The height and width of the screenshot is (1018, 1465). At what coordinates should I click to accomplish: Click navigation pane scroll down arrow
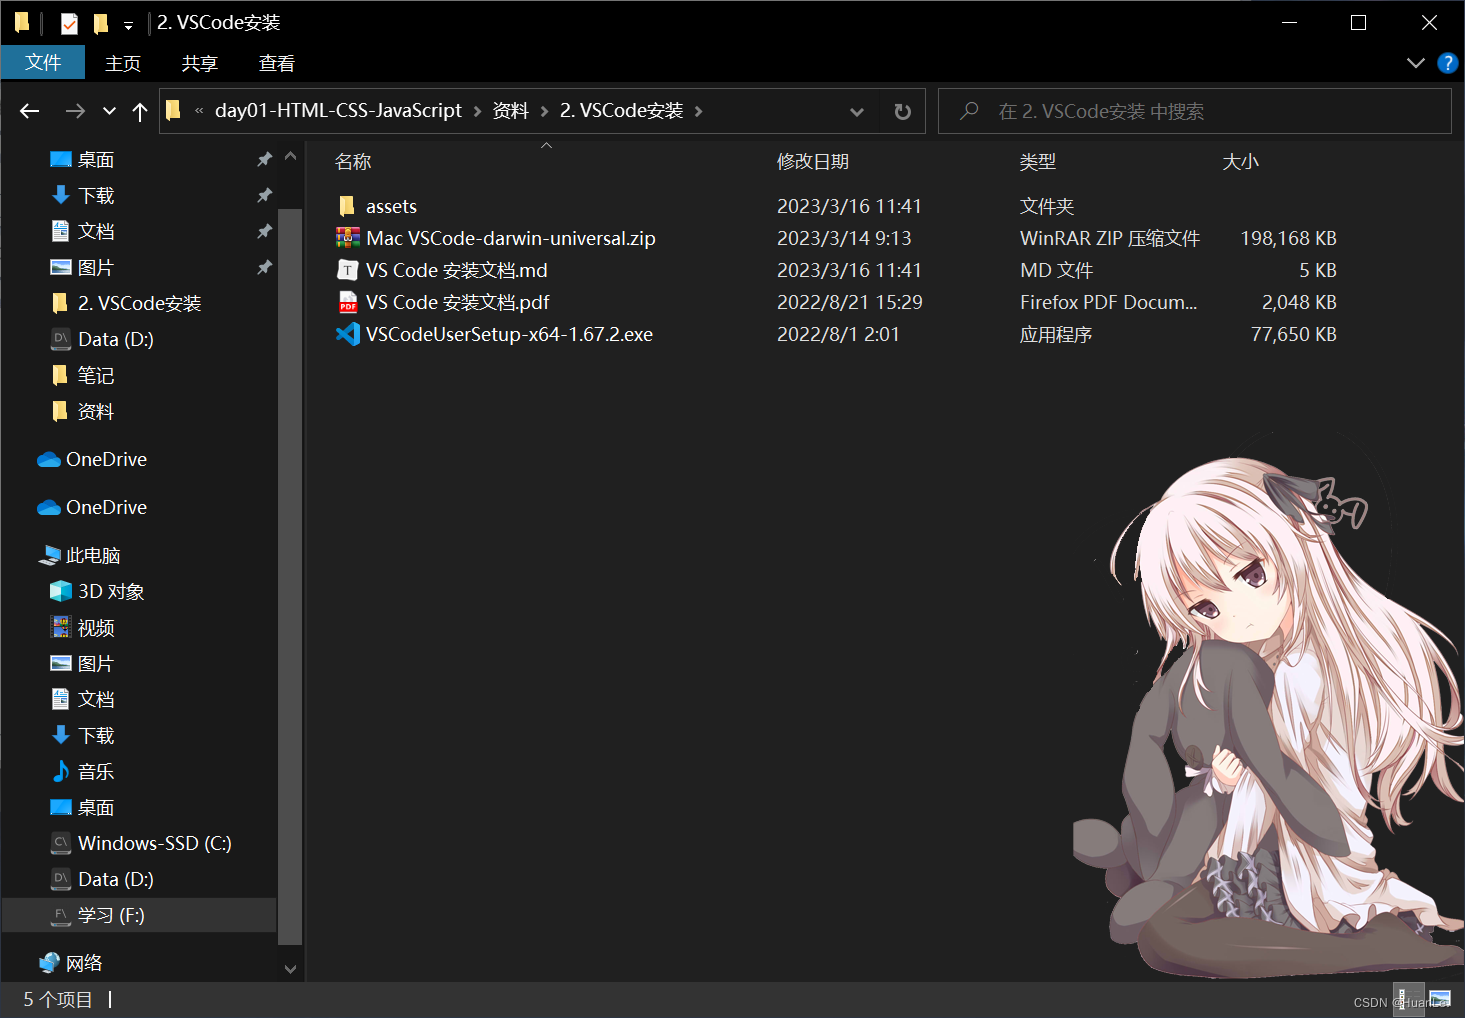pos(290,969)
